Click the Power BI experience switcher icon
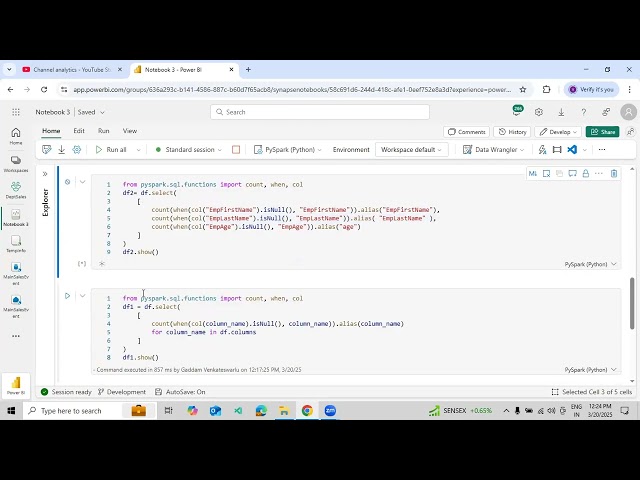This screenshot has width=640, height=480. 16,385
